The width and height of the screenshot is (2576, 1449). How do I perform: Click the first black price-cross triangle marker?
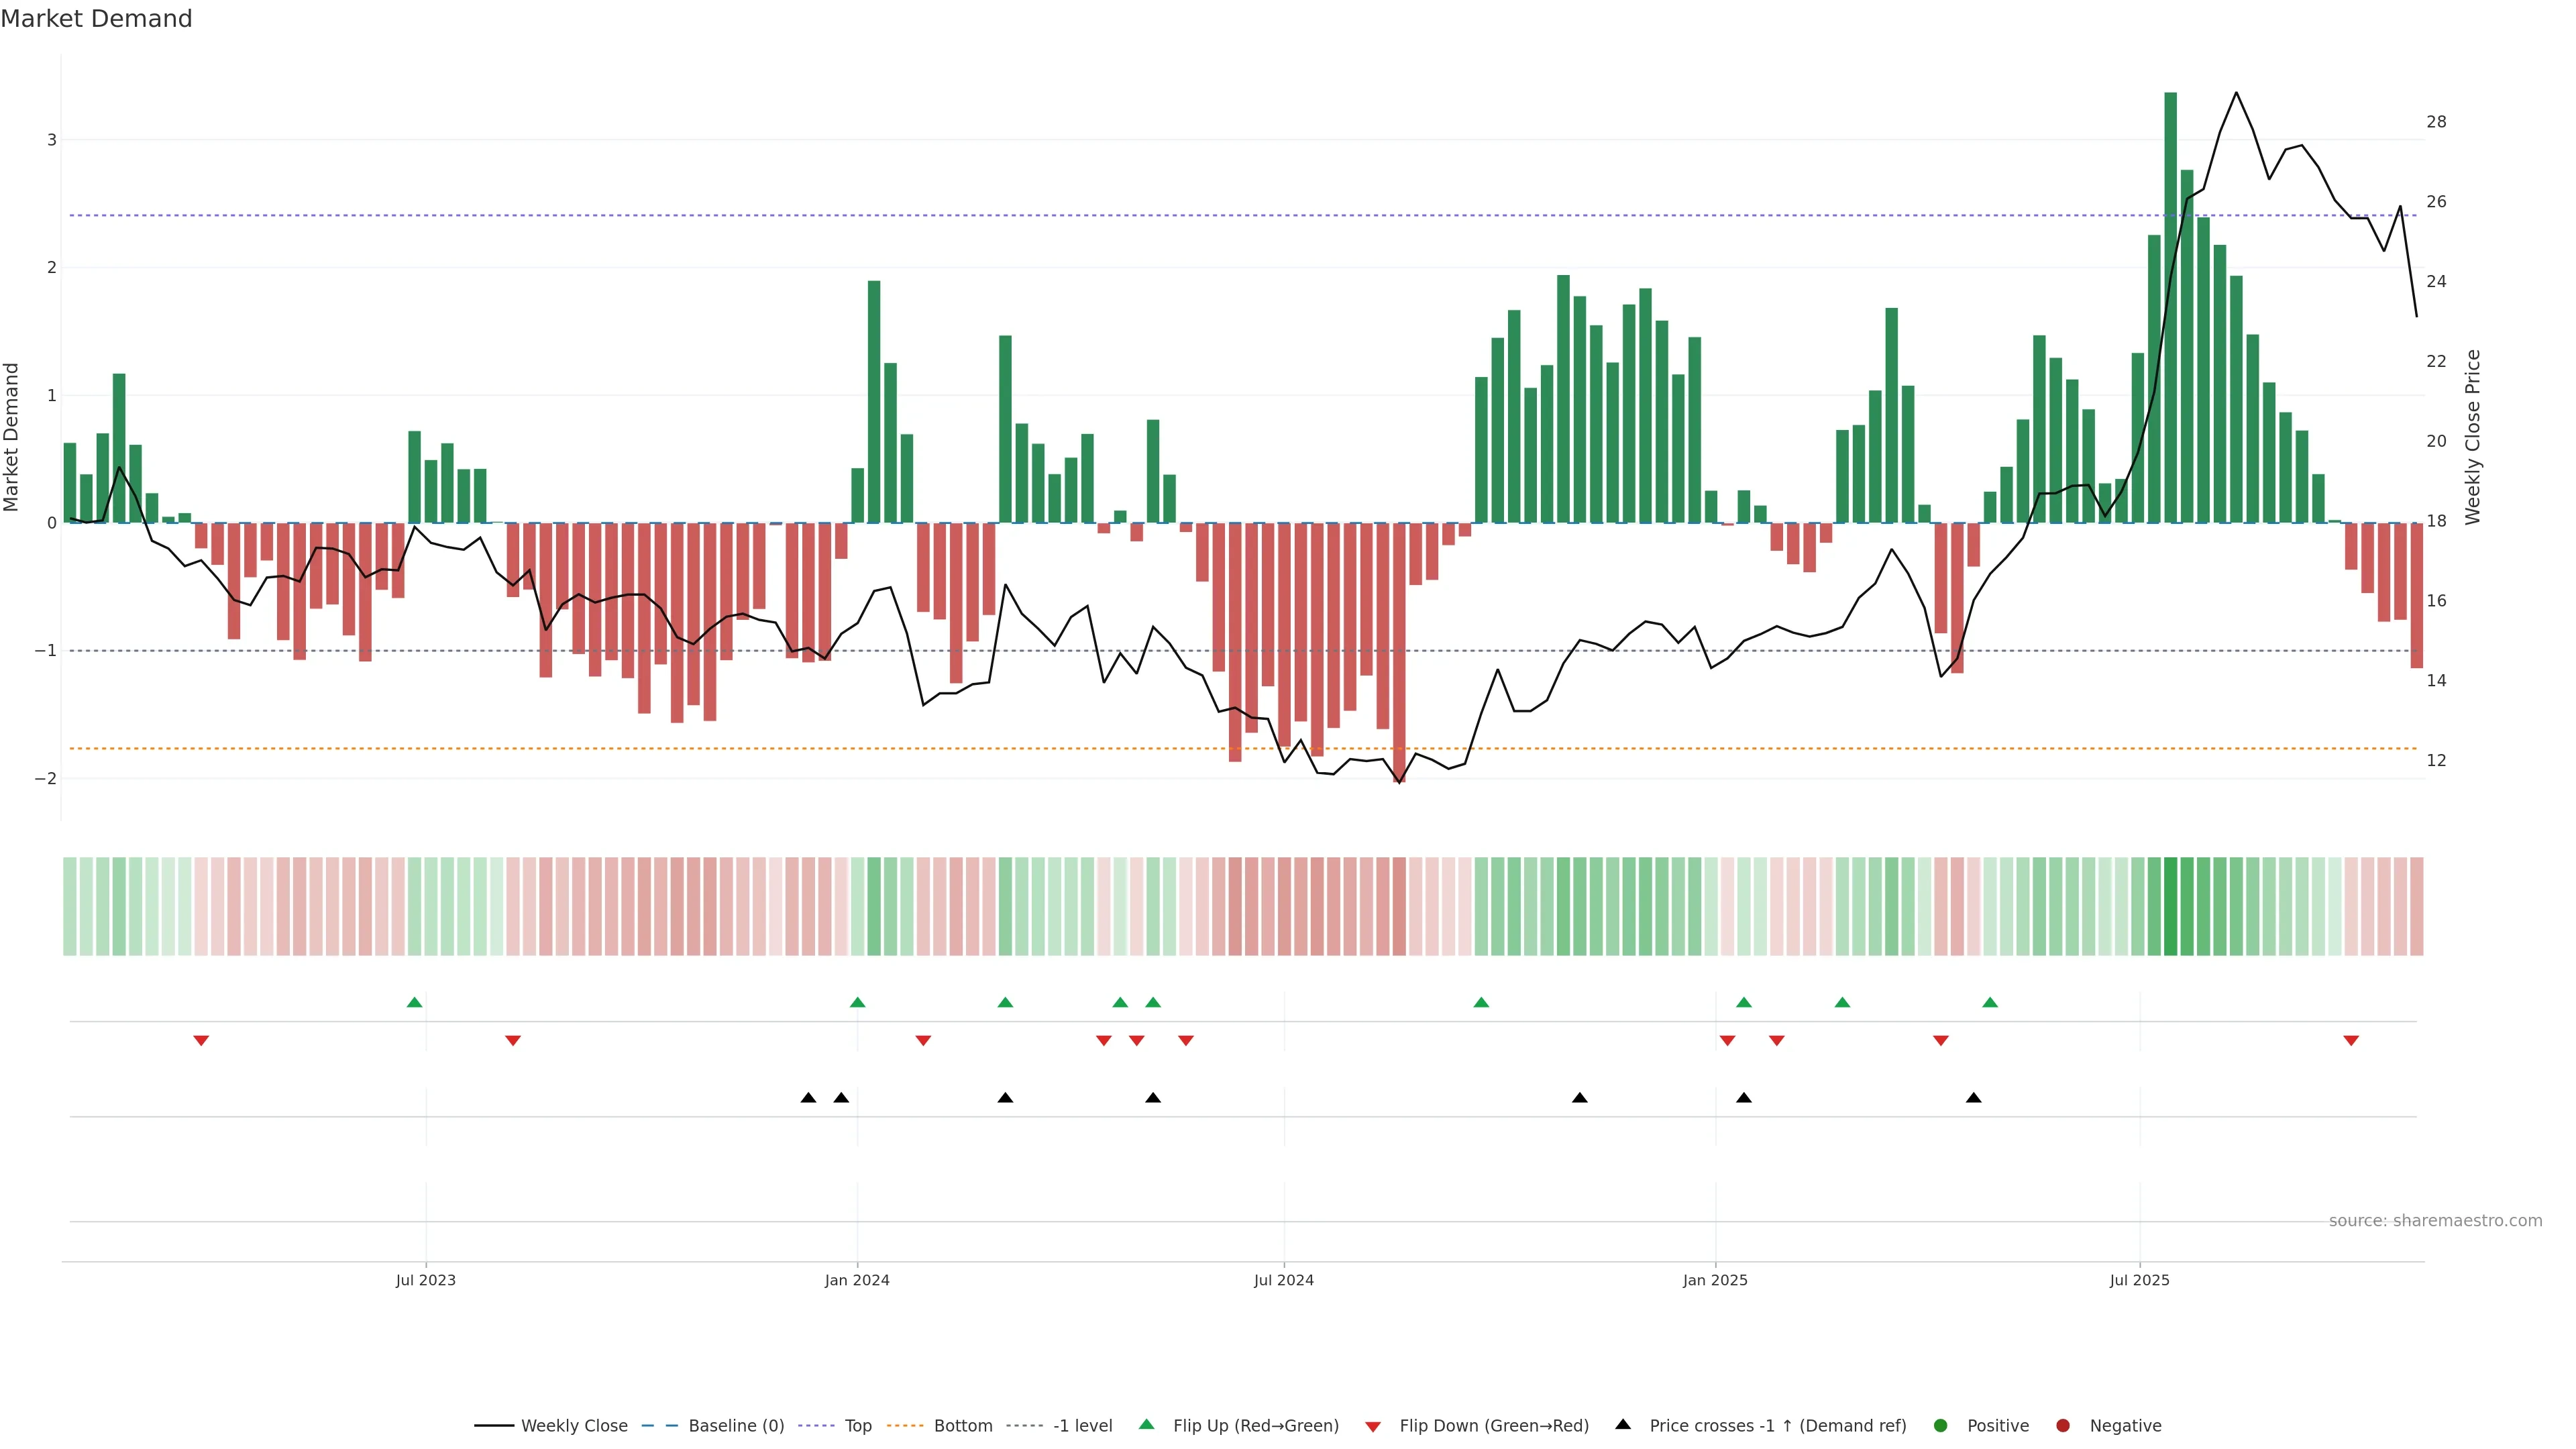pos(808,1098)
